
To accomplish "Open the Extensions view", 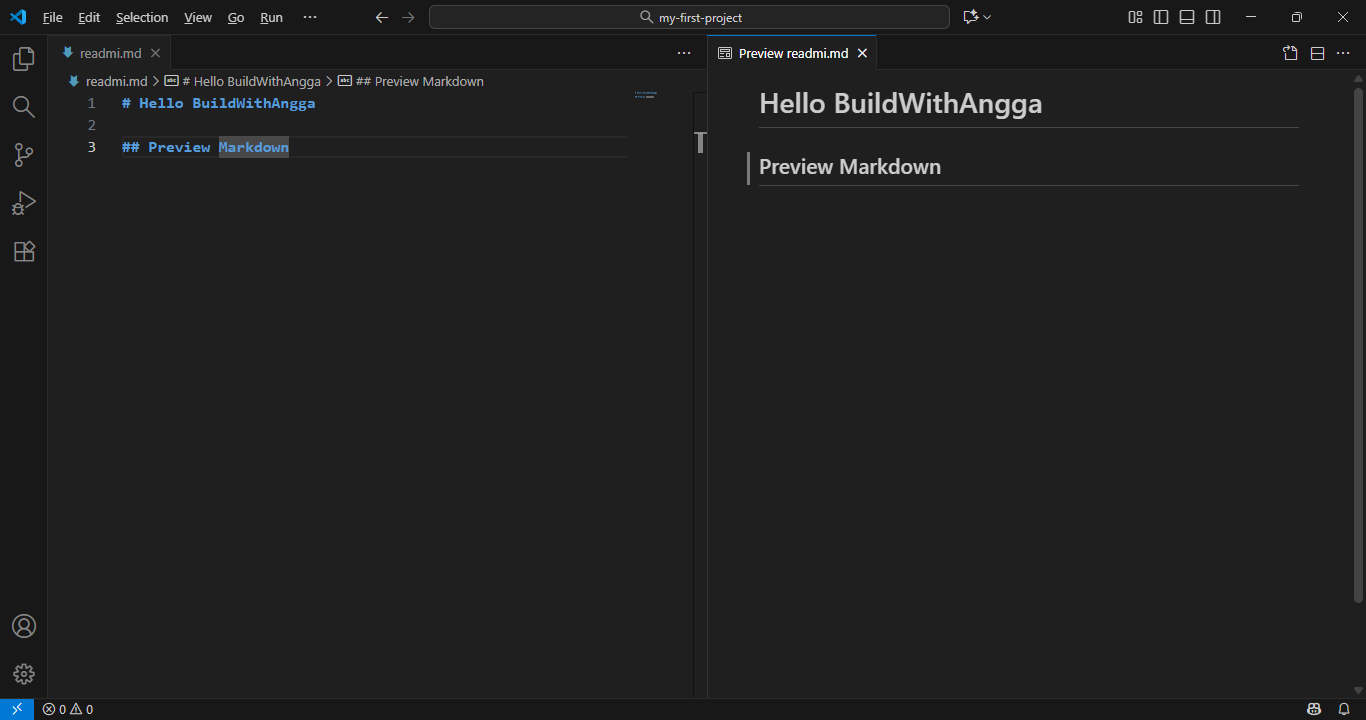I will click(23, 251).
